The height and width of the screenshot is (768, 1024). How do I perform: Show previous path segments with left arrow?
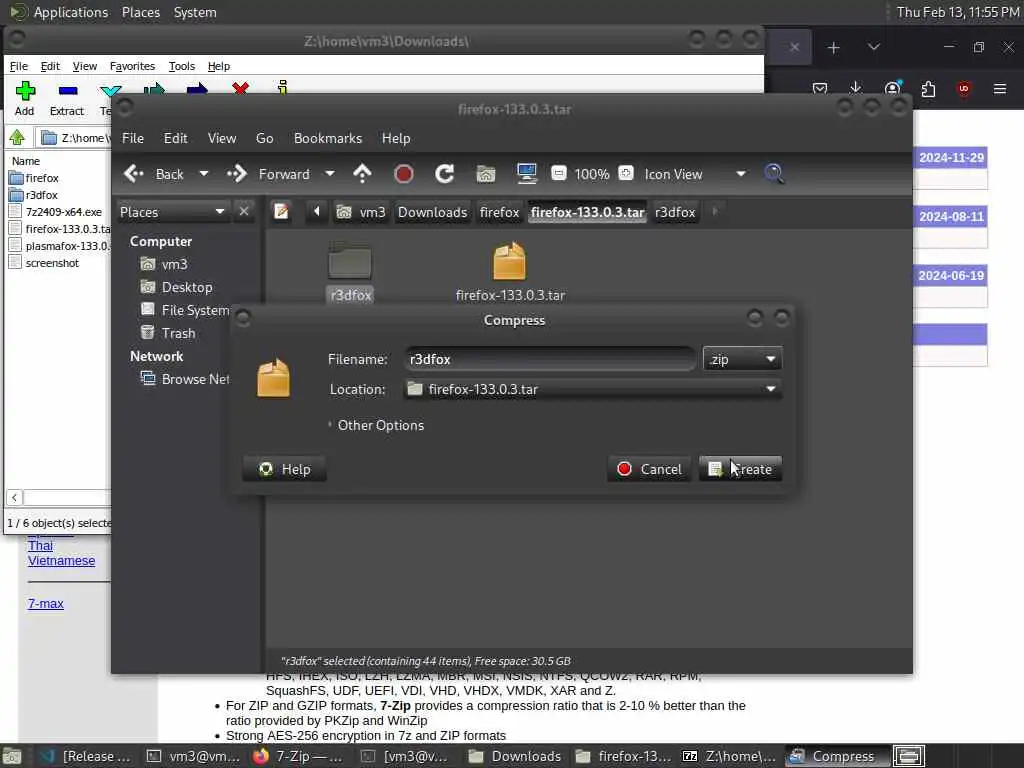(317, 212)
